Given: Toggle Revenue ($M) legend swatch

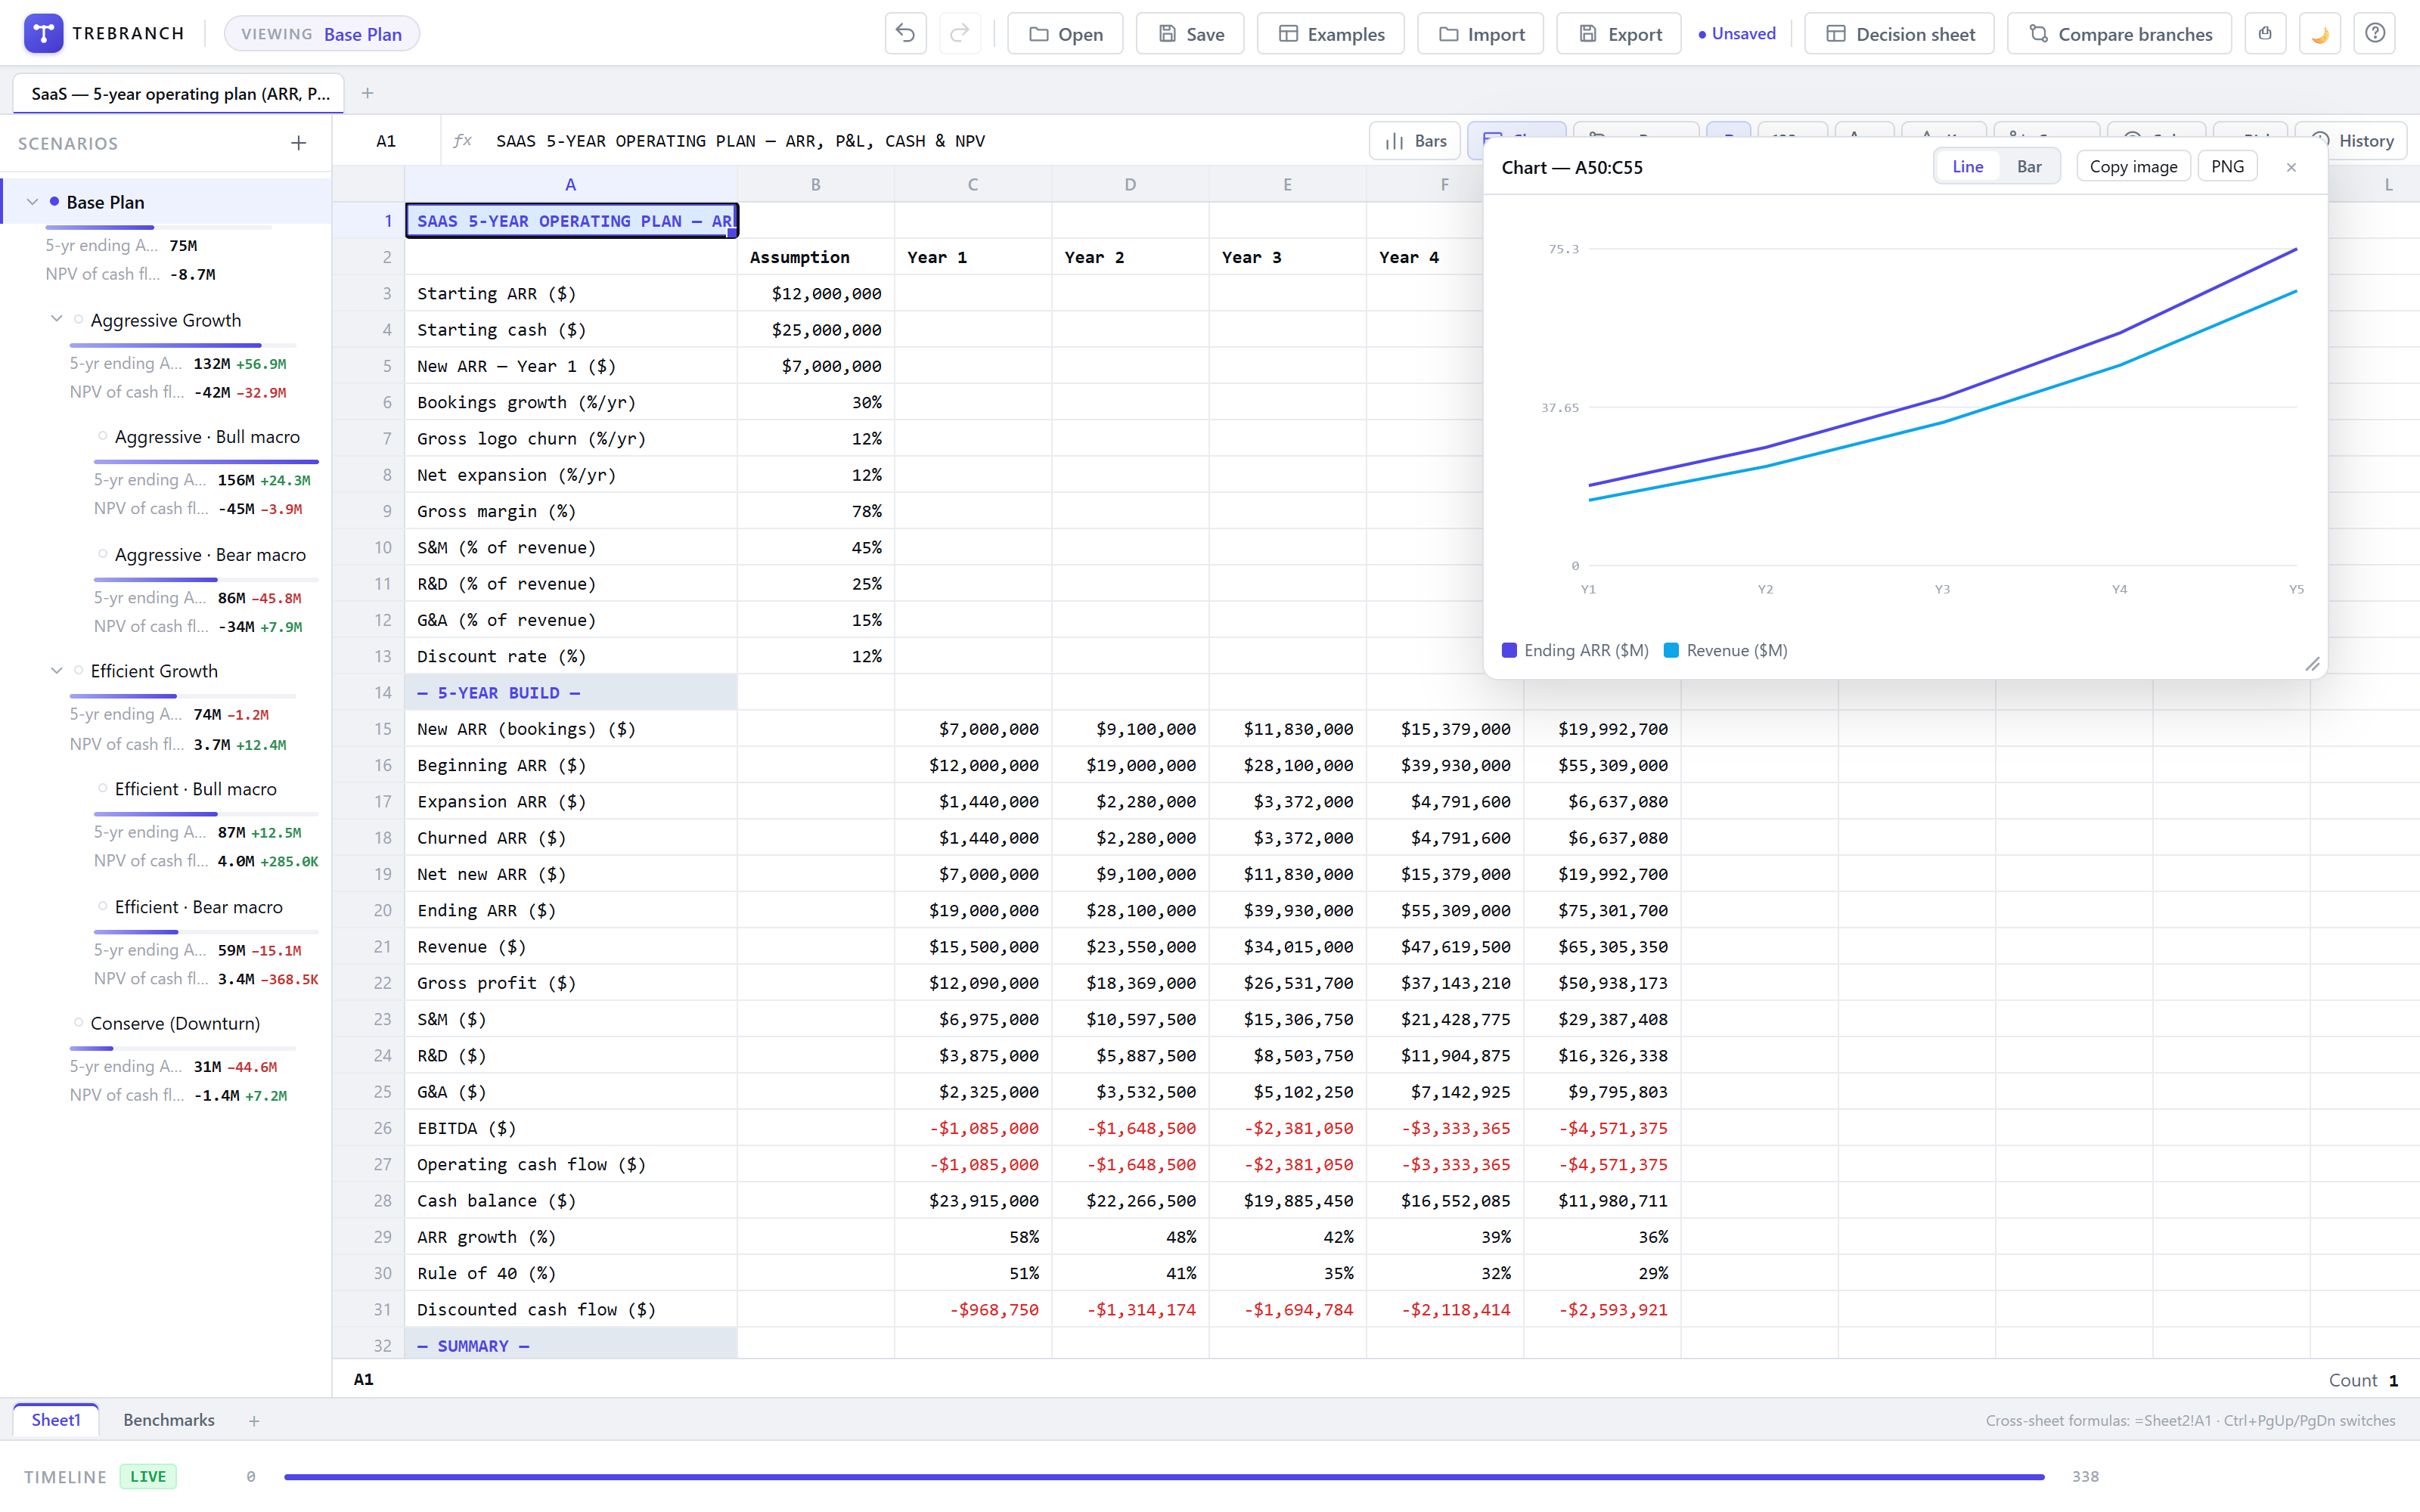Looking at the screenshot, I should coord(1671,650).
